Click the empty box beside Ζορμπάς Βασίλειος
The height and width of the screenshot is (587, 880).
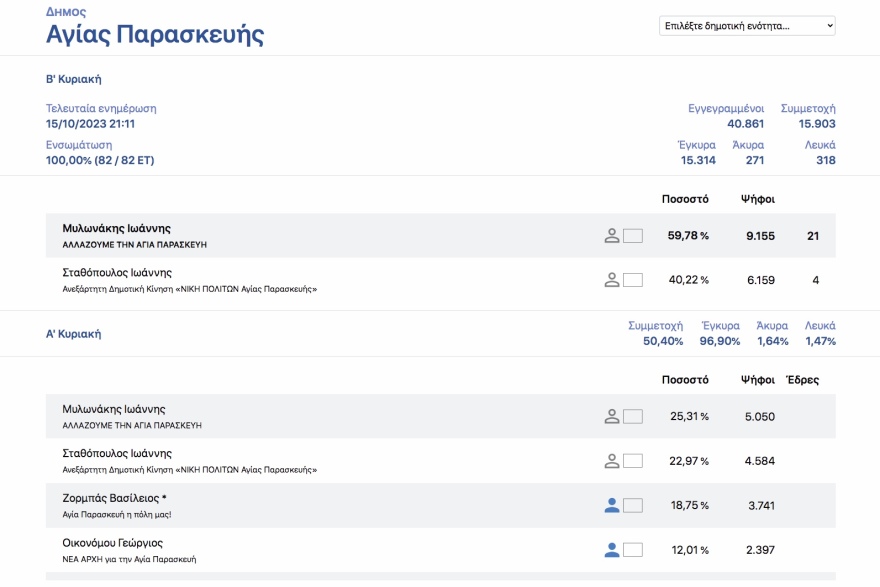click(633, 505)
